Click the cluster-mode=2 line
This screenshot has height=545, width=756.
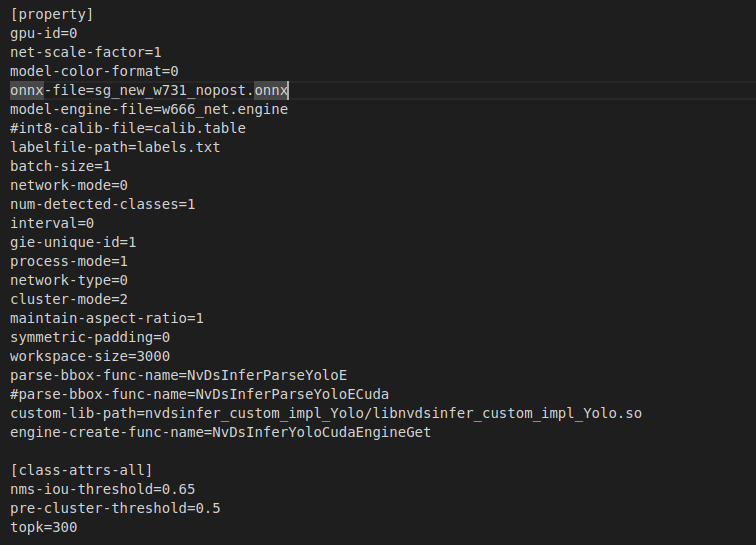point(69,299)
